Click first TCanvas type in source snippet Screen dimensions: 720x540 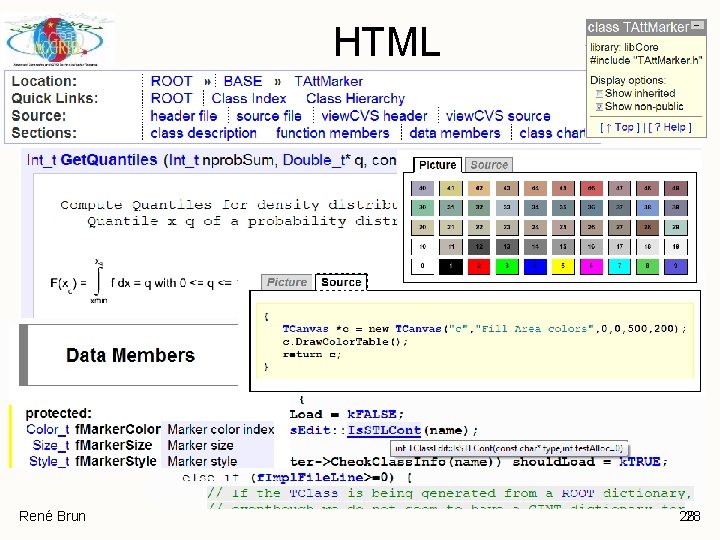tap(305, 329)
